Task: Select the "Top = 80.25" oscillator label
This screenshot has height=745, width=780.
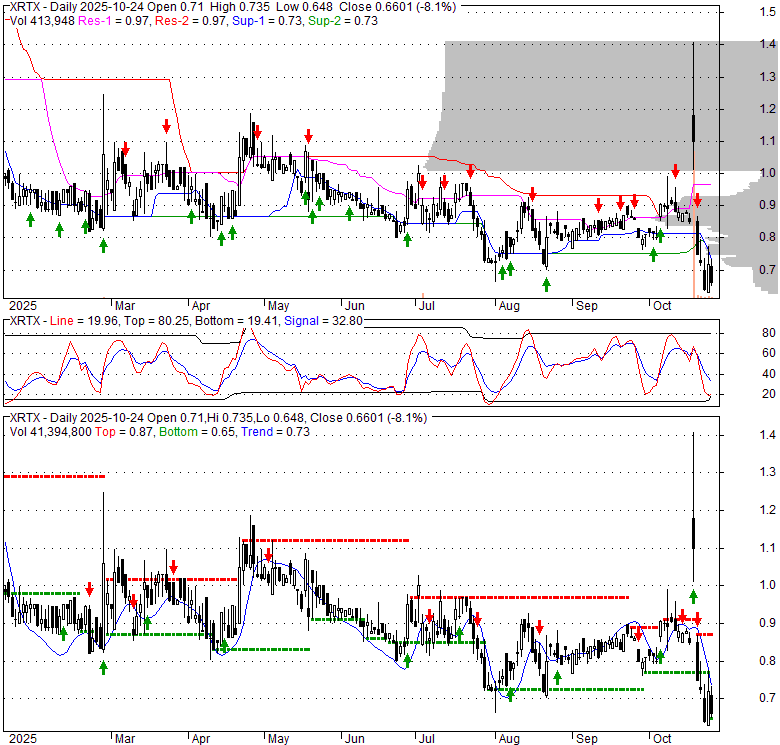Action: 157,321
